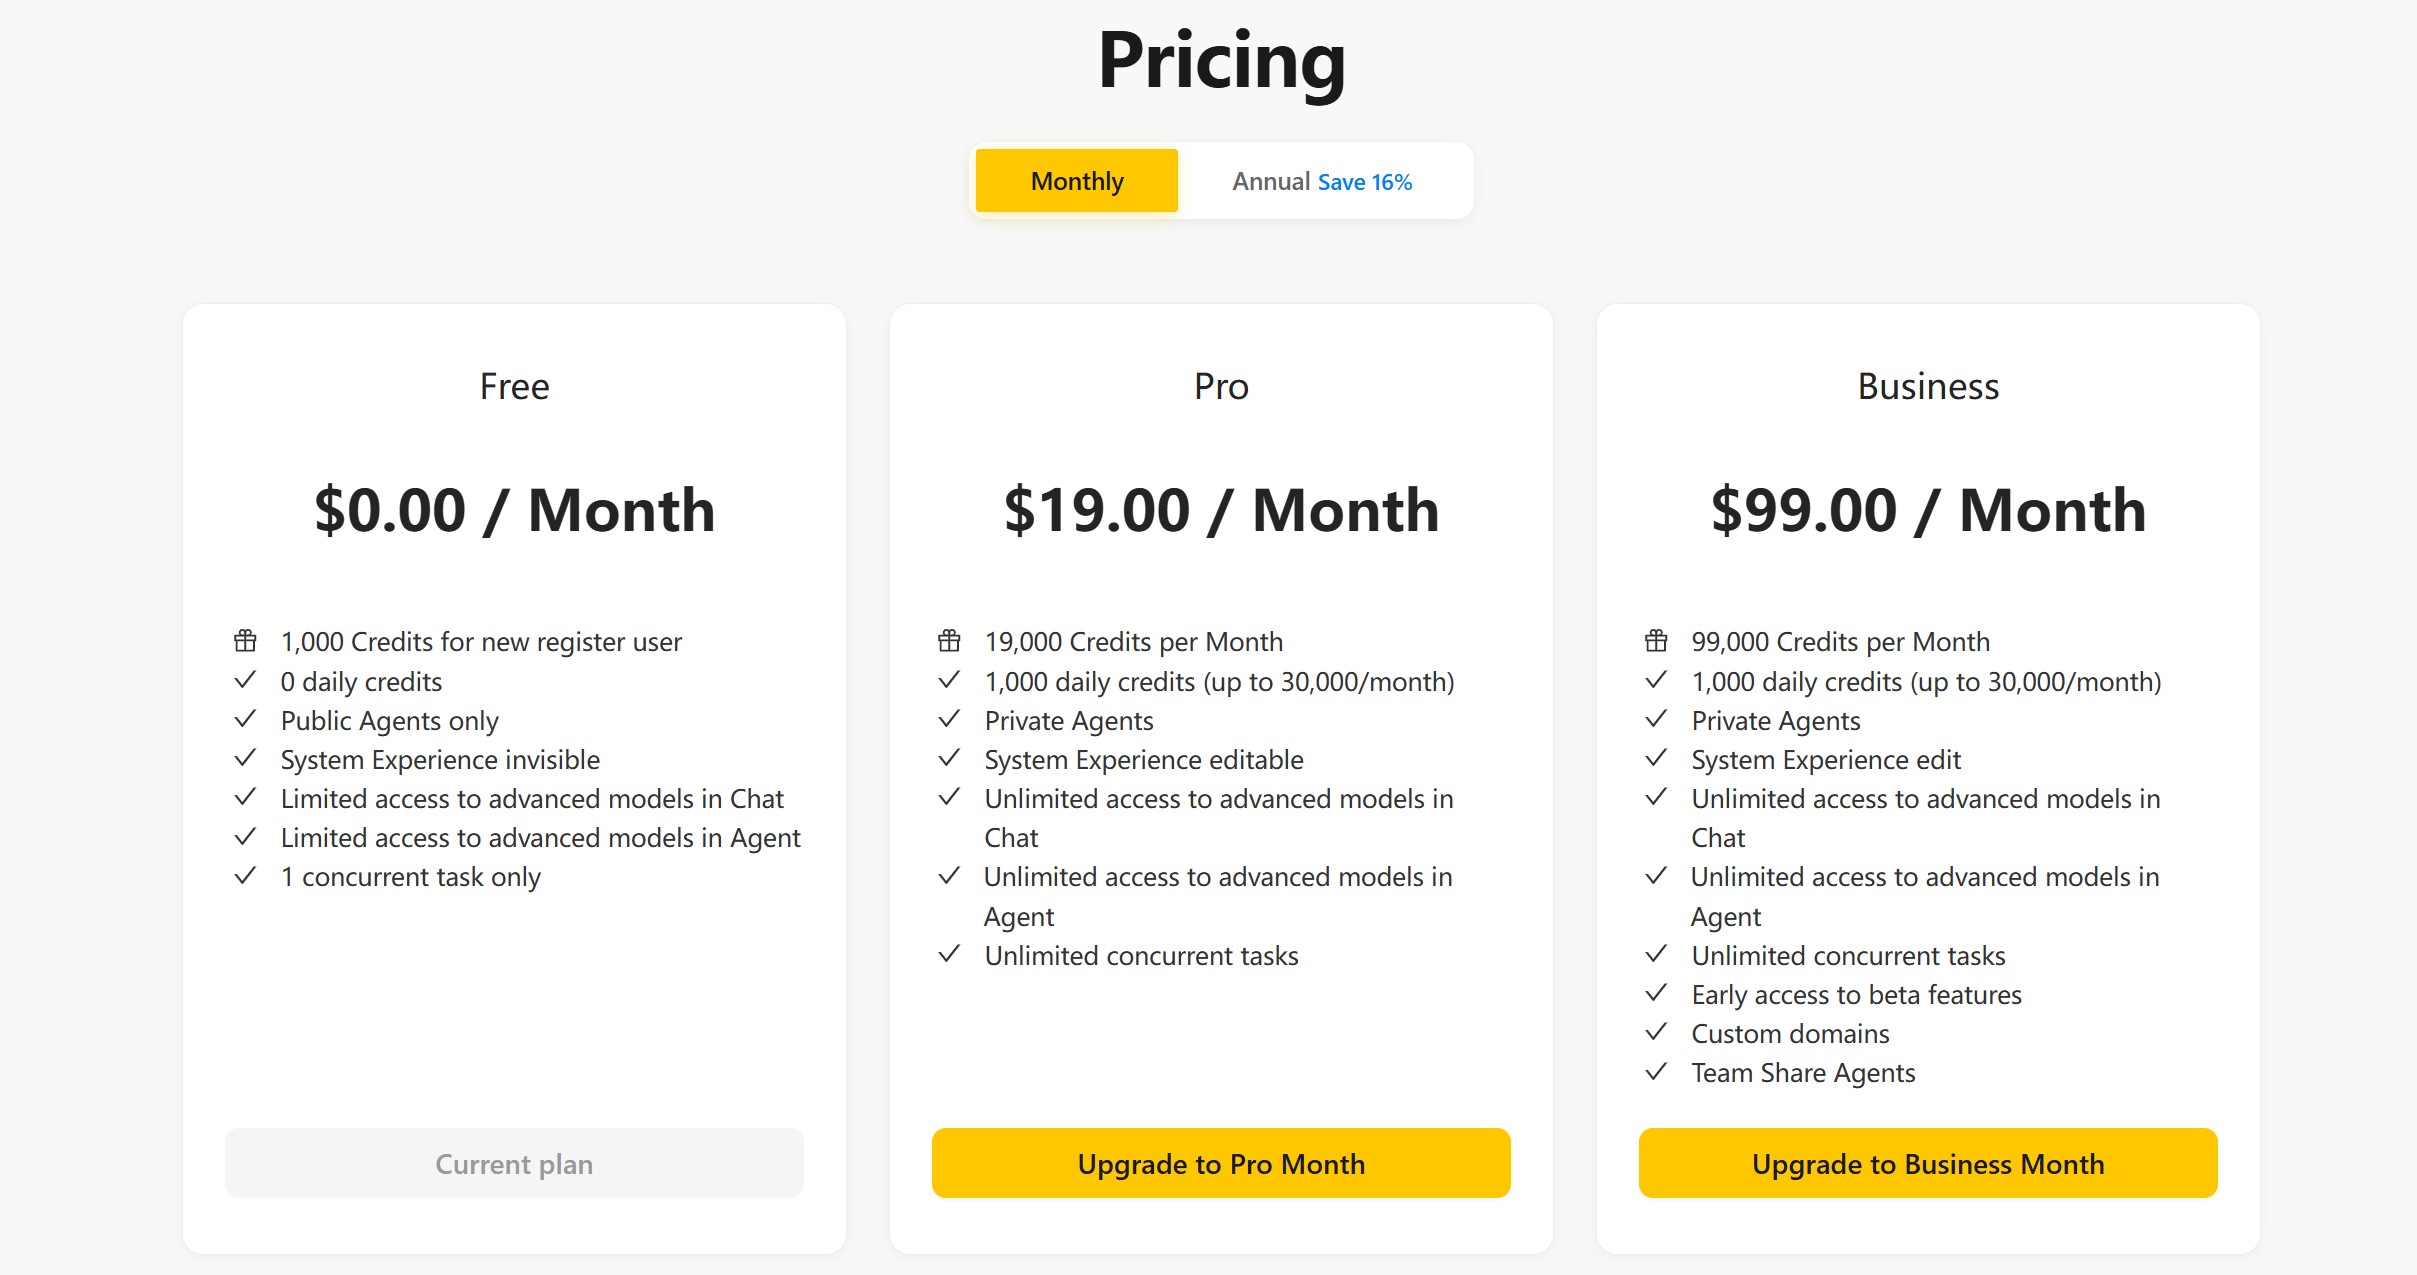
Task: Click the gift icon beside 19,000 Credits
Action: click(949, 641)
